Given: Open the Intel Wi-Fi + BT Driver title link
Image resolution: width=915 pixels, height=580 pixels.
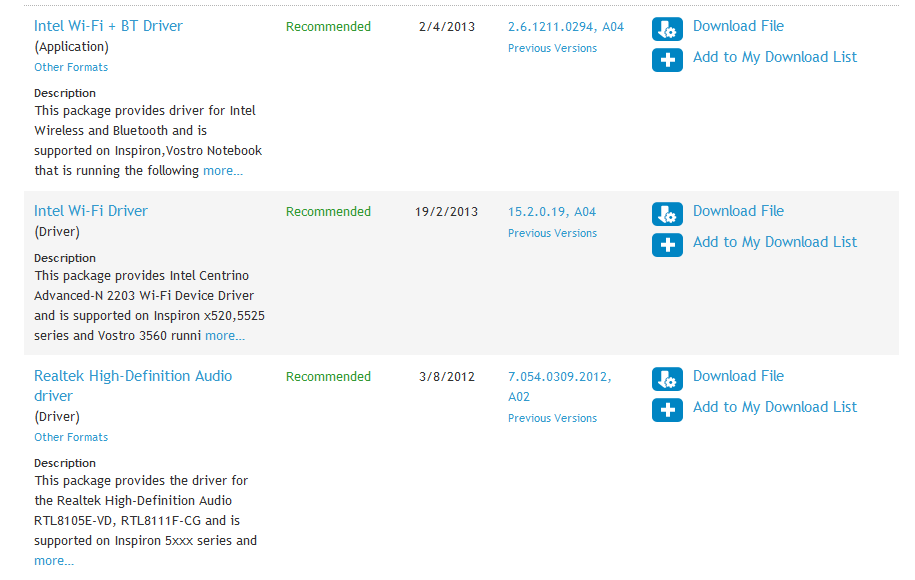Looking at the screenshot, I should pyautogui.click(x=108, y=26).
